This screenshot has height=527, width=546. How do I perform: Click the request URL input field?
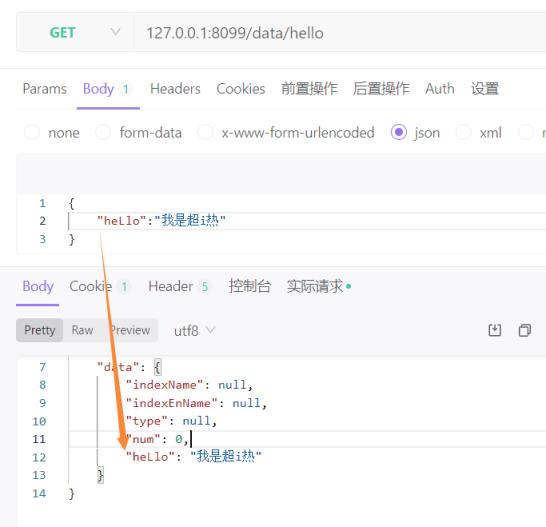point(340,33)
